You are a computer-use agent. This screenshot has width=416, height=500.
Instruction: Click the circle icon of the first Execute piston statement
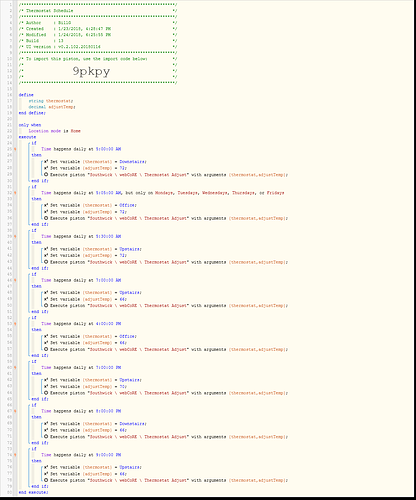46,174
